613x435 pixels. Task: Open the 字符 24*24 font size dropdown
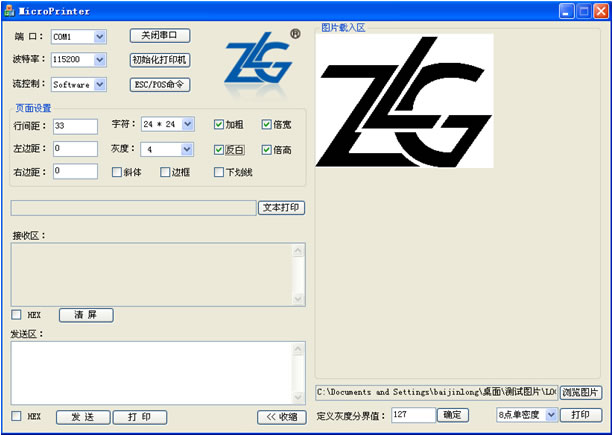[187, 125]
